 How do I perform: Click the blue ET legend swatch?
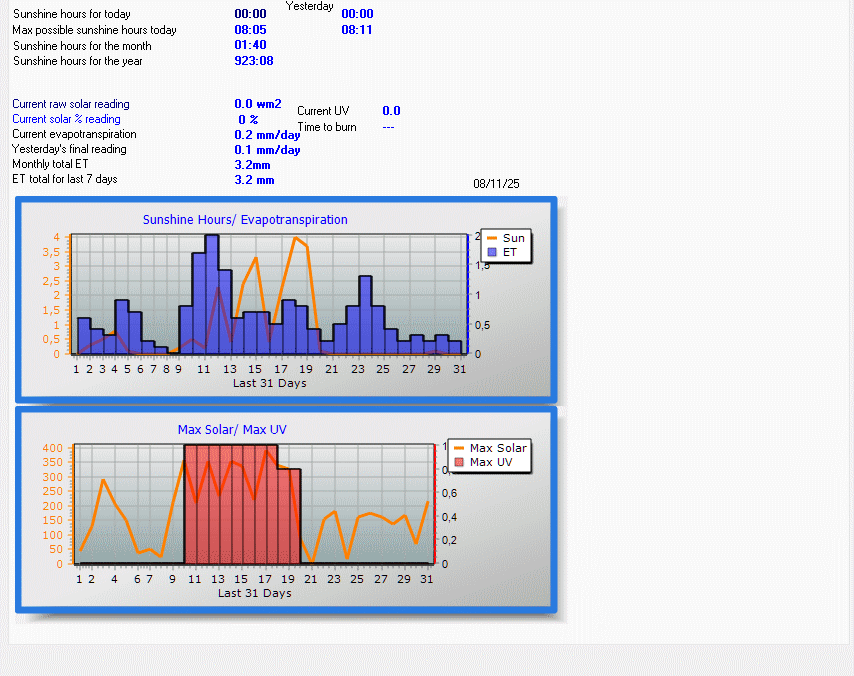[x=491, y=253]
